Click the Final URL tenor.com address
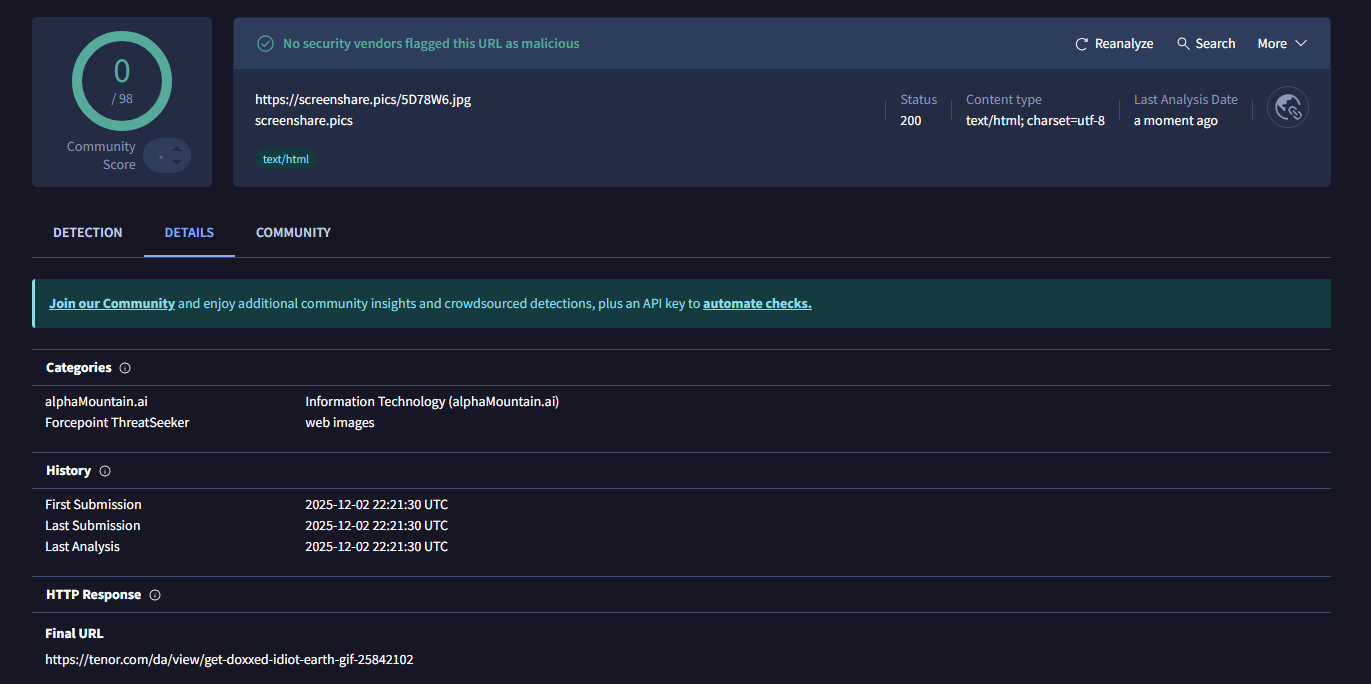The height and width of the screenshot is (684, 1371). click(x=229, y=660)
